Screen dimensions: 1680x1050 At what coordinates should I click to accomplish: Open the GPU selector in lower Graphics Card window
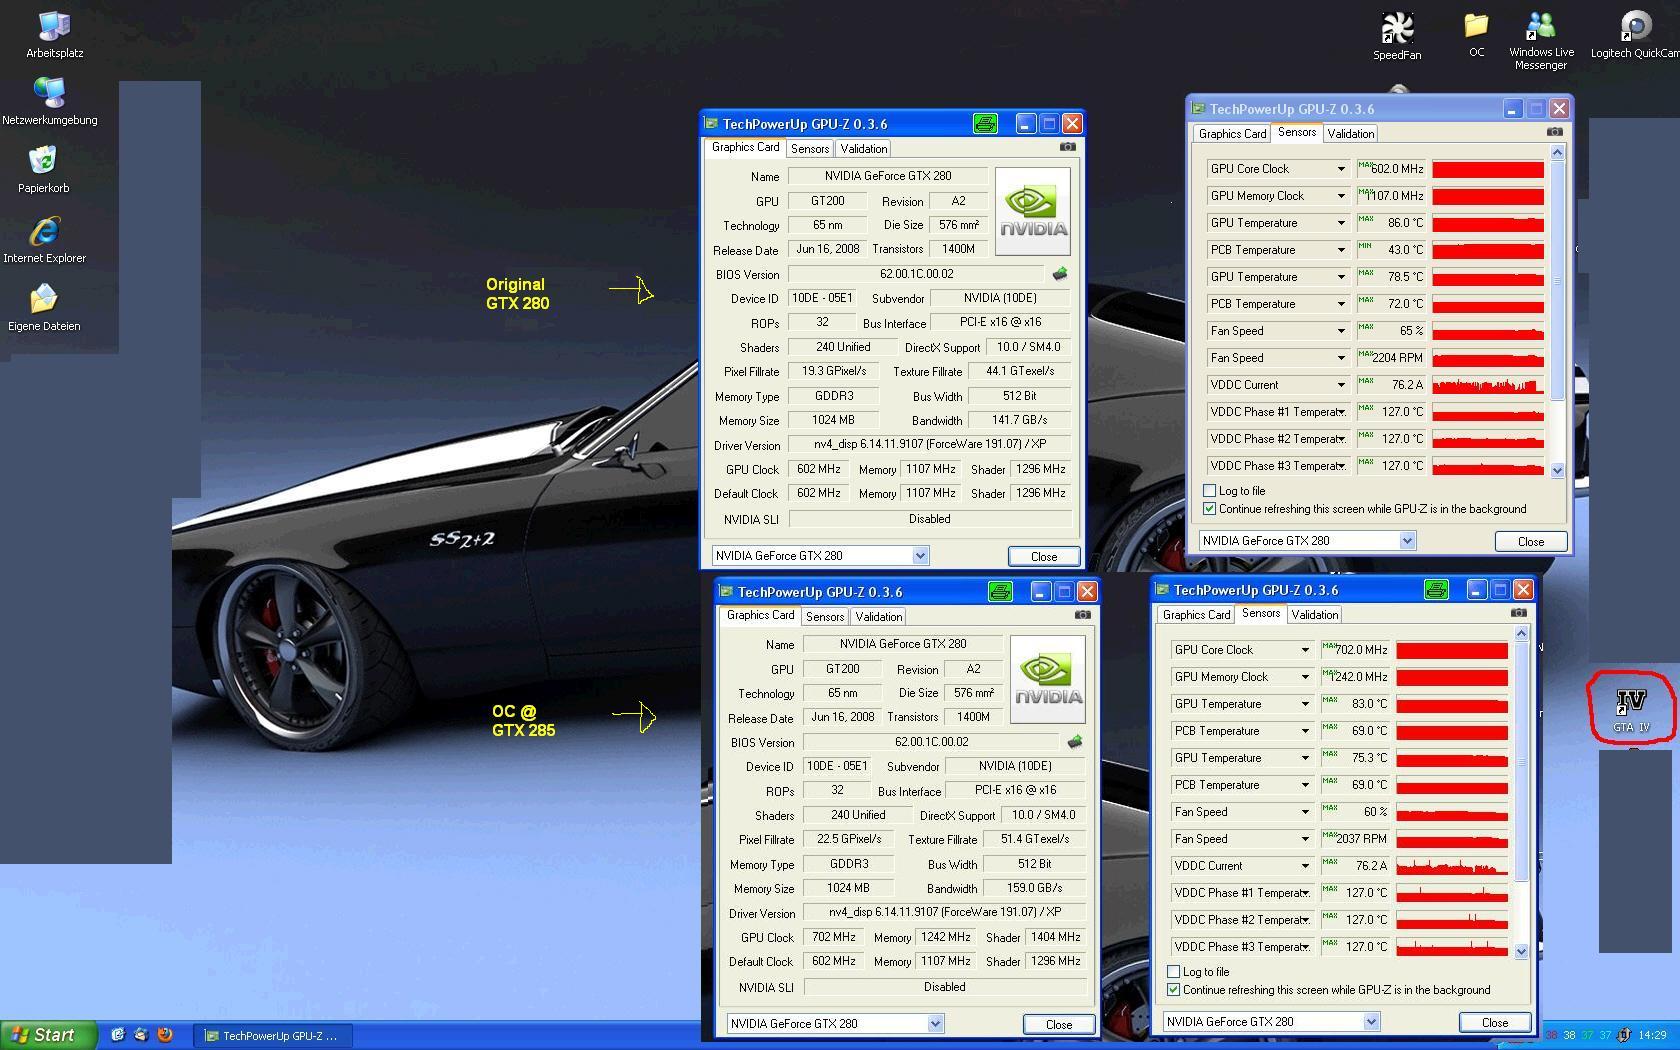835,1023
